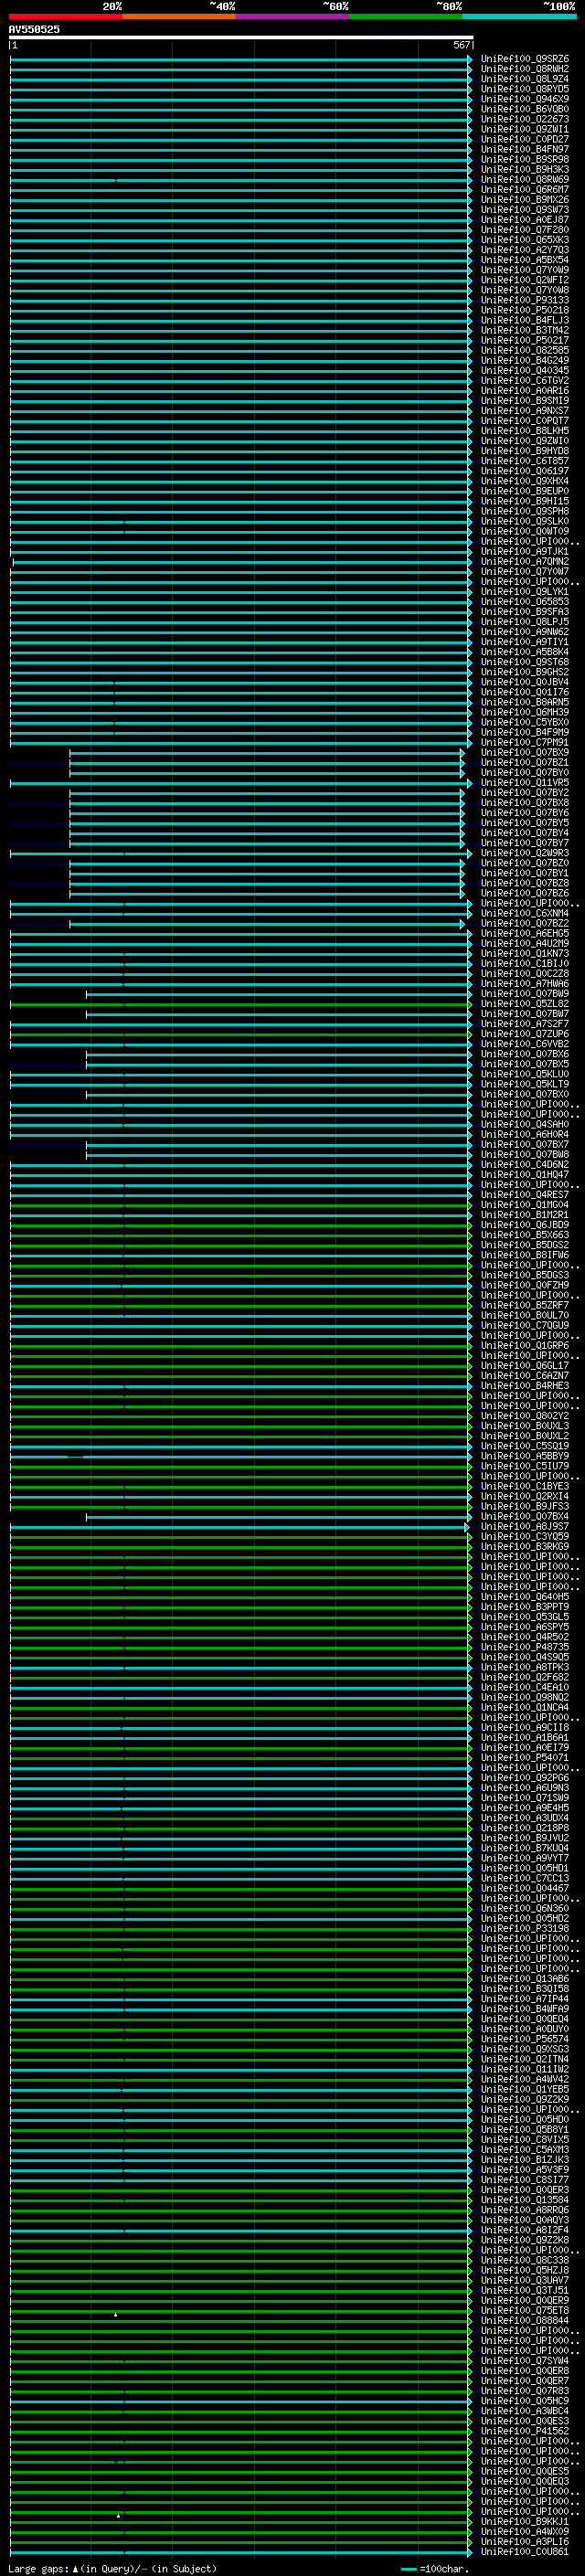Screen dimensions: 585x2576
Task: Click the green ~80% identity legend bar
Action: (x=406, y=16)
